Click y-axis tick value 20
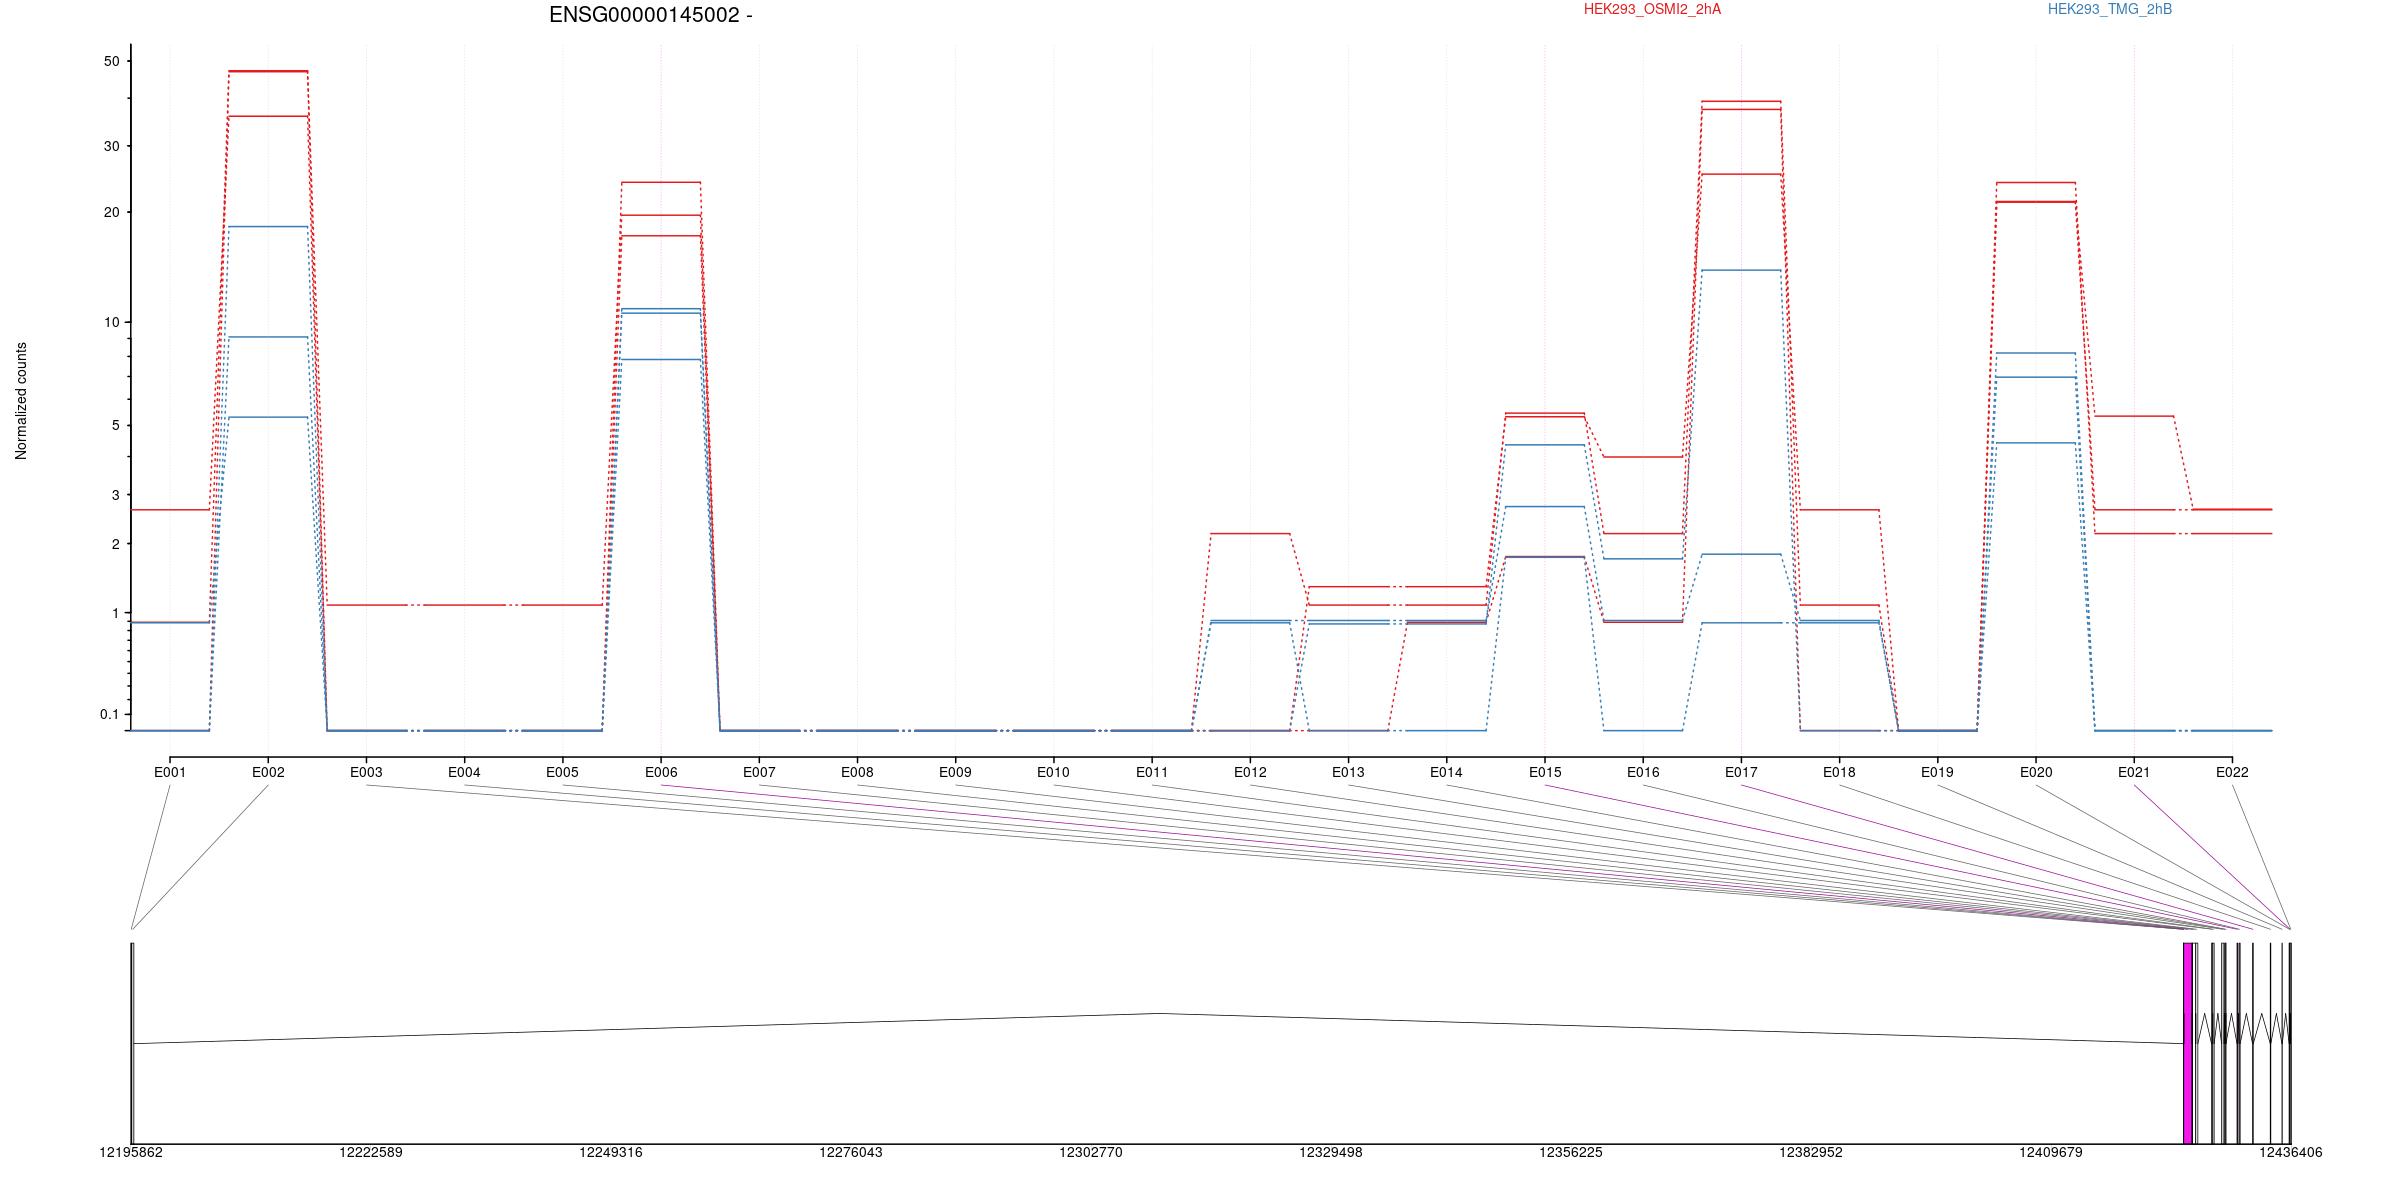 pyautogui.click(x=111, y=212)
